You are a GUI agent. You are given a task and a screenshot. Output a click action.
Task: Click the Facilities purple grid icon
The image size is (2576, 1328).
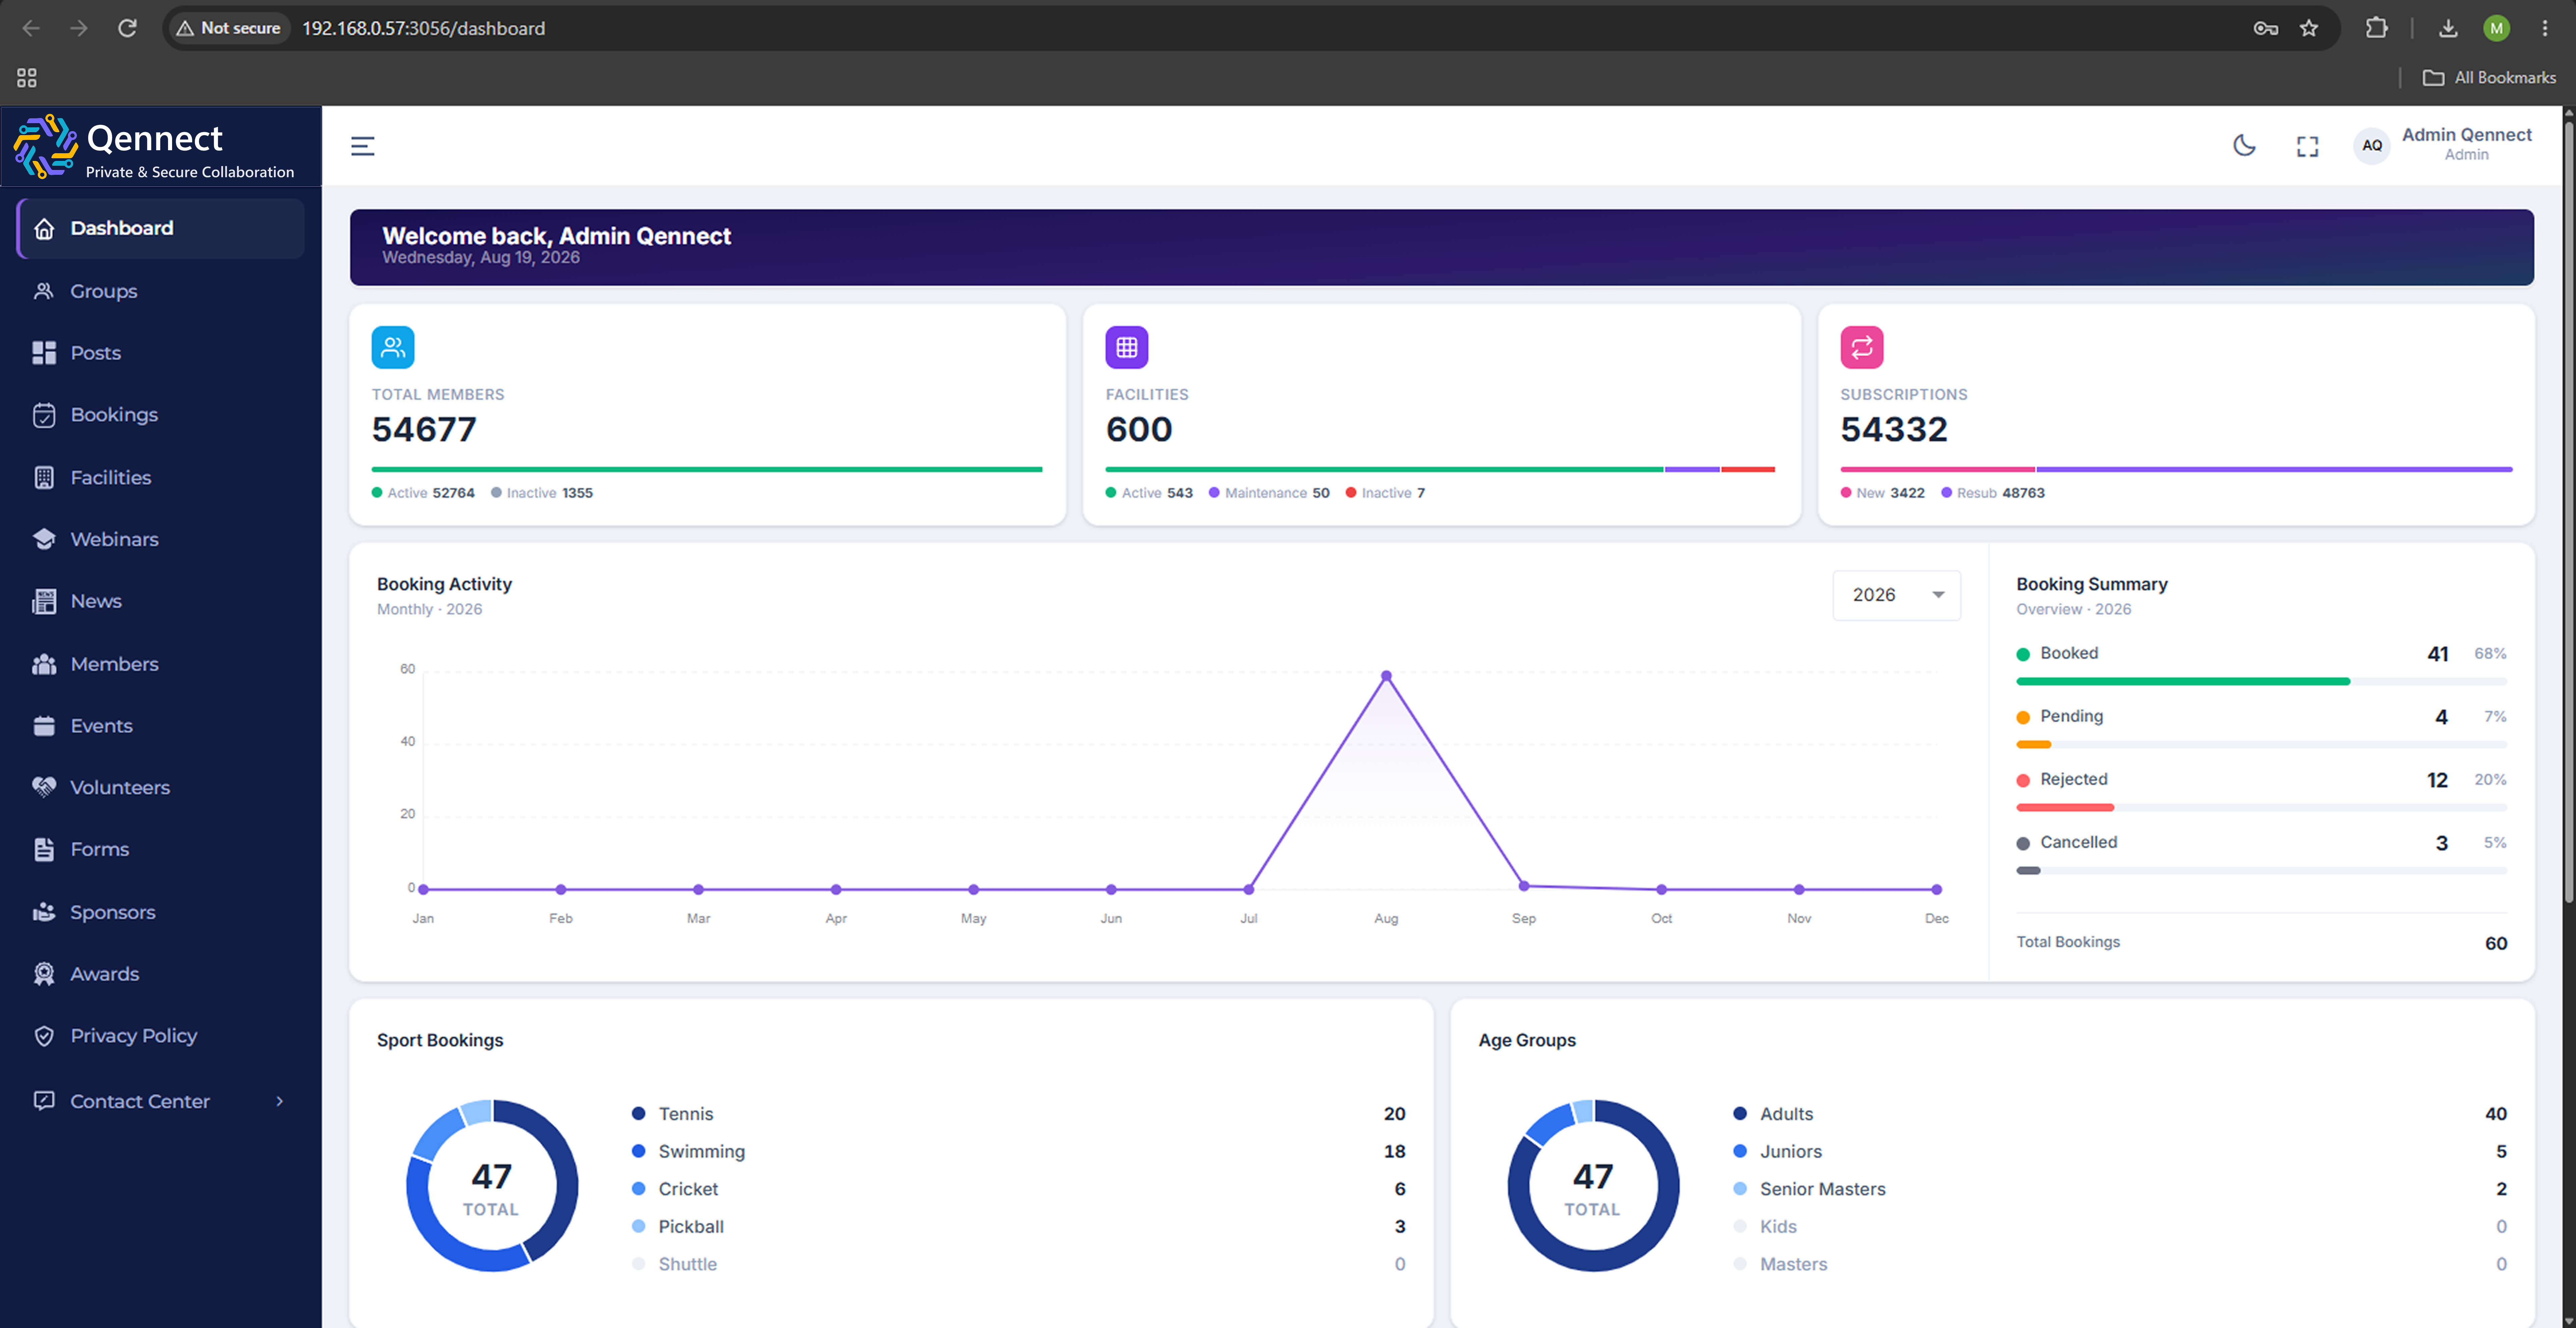pyautogui.click(x=1127, y=347)
